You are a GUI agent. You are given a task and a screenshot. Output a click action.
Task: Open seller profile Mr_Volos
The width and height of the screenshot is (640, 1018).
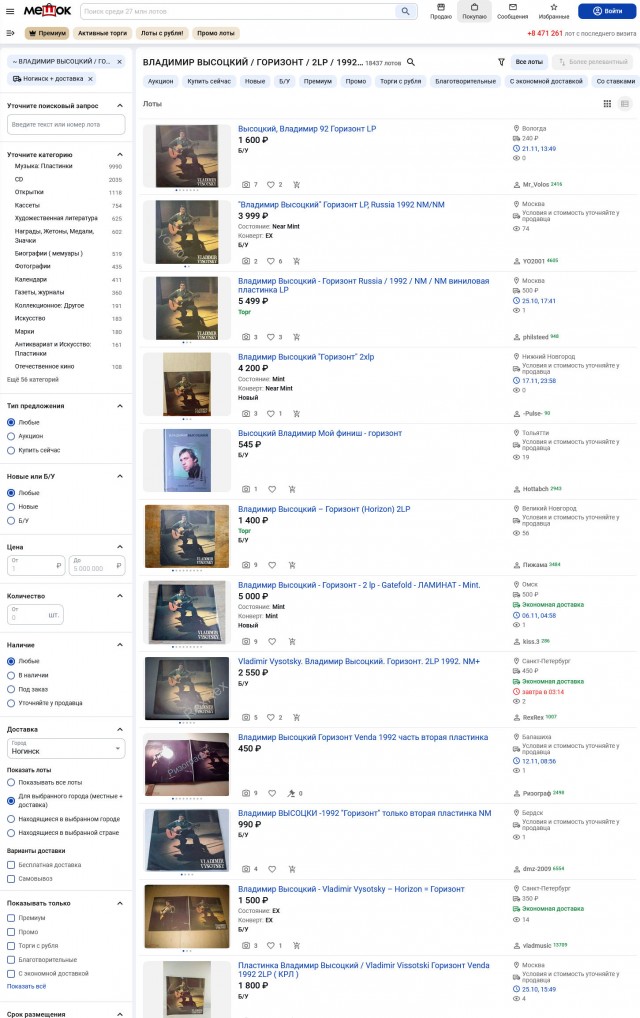[536, 184]
